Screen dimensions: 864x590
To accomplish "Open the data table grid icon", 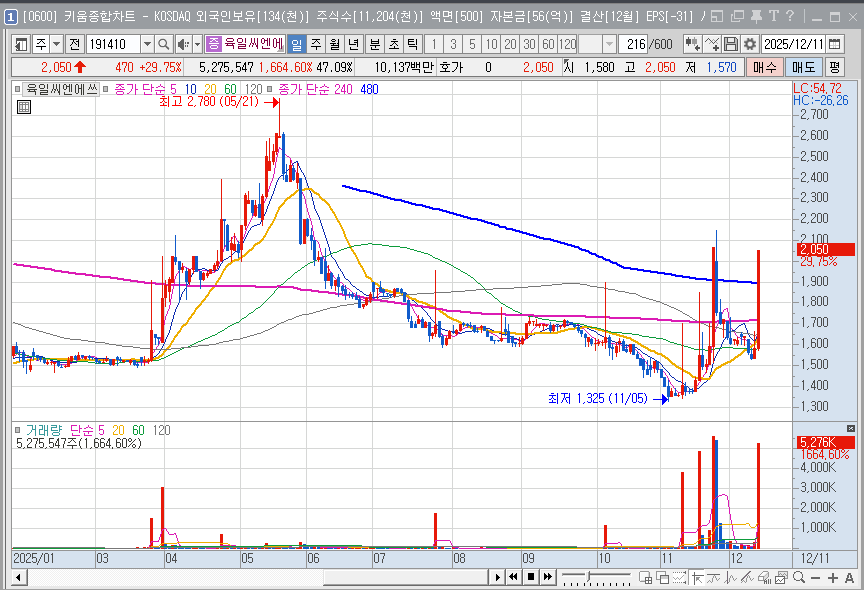I will pyautogui.click(x=24, y=107).
